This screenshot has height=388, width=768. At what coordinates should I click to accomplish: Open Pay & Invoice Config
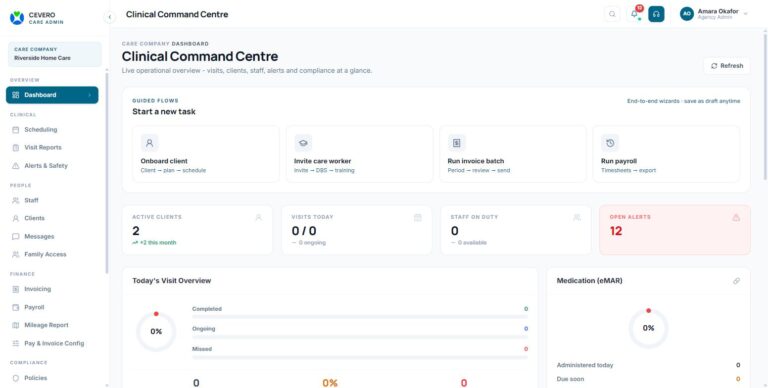pos(52,343)
